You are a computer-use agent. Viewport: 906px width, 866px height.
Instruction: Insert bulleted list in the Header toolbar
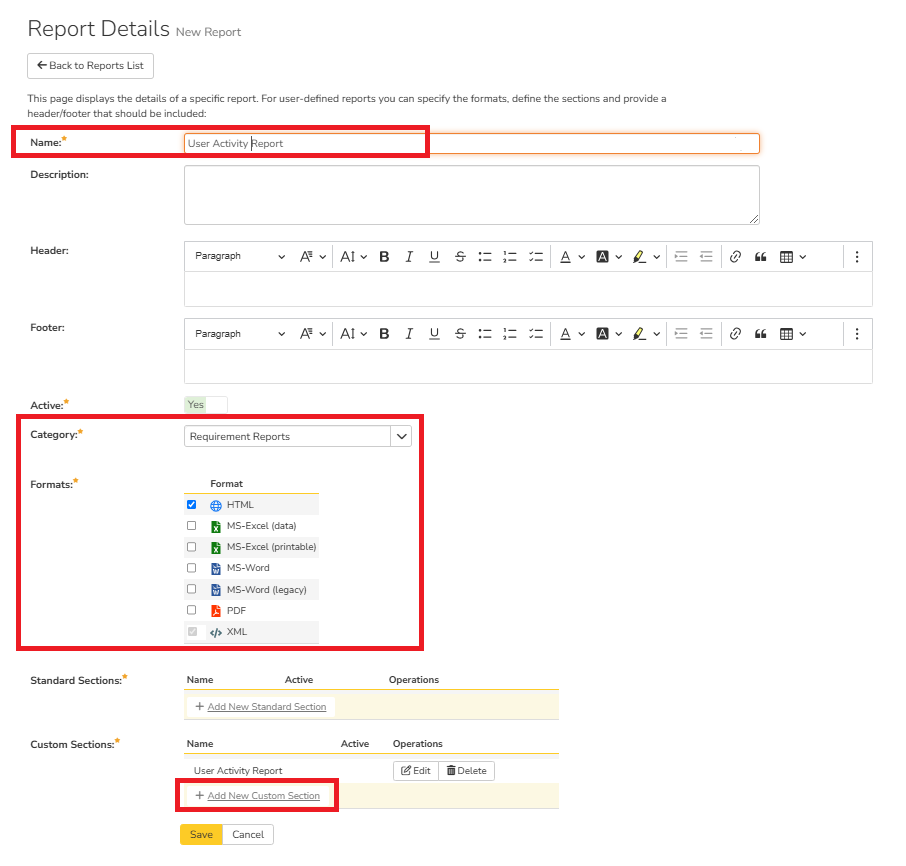[485, 257]
